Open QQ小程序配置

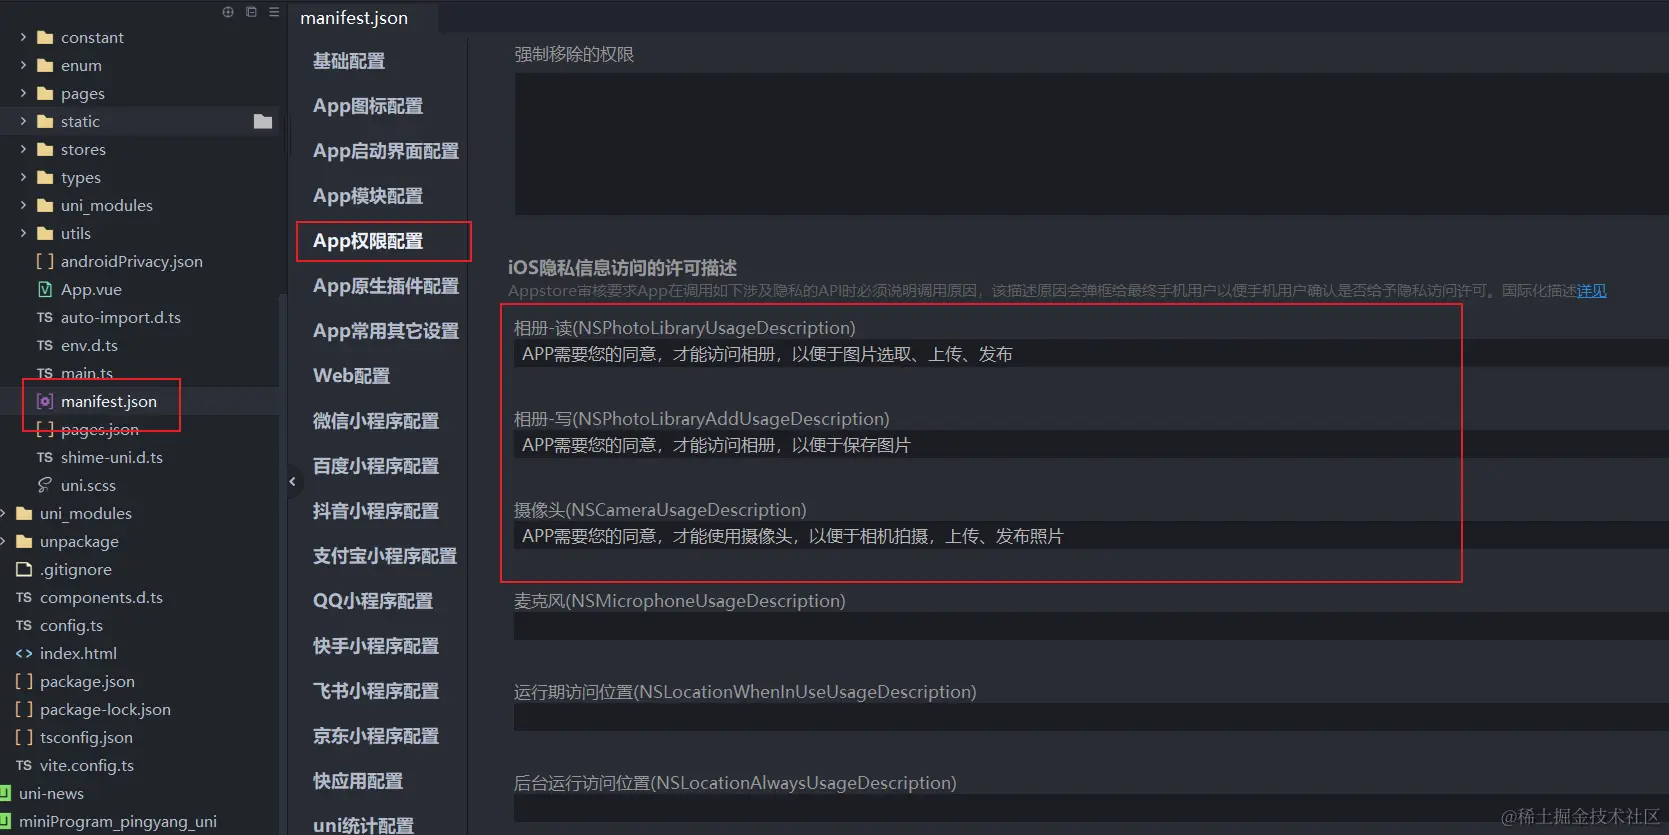click(373, 601)
